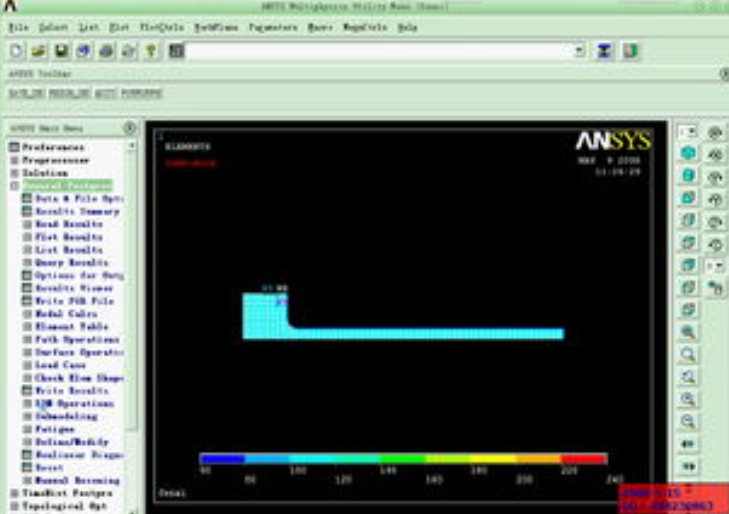The width and height of the screenshot is (729, 514).
Task: Click the command prompt icon beside input
Action: 177,51
